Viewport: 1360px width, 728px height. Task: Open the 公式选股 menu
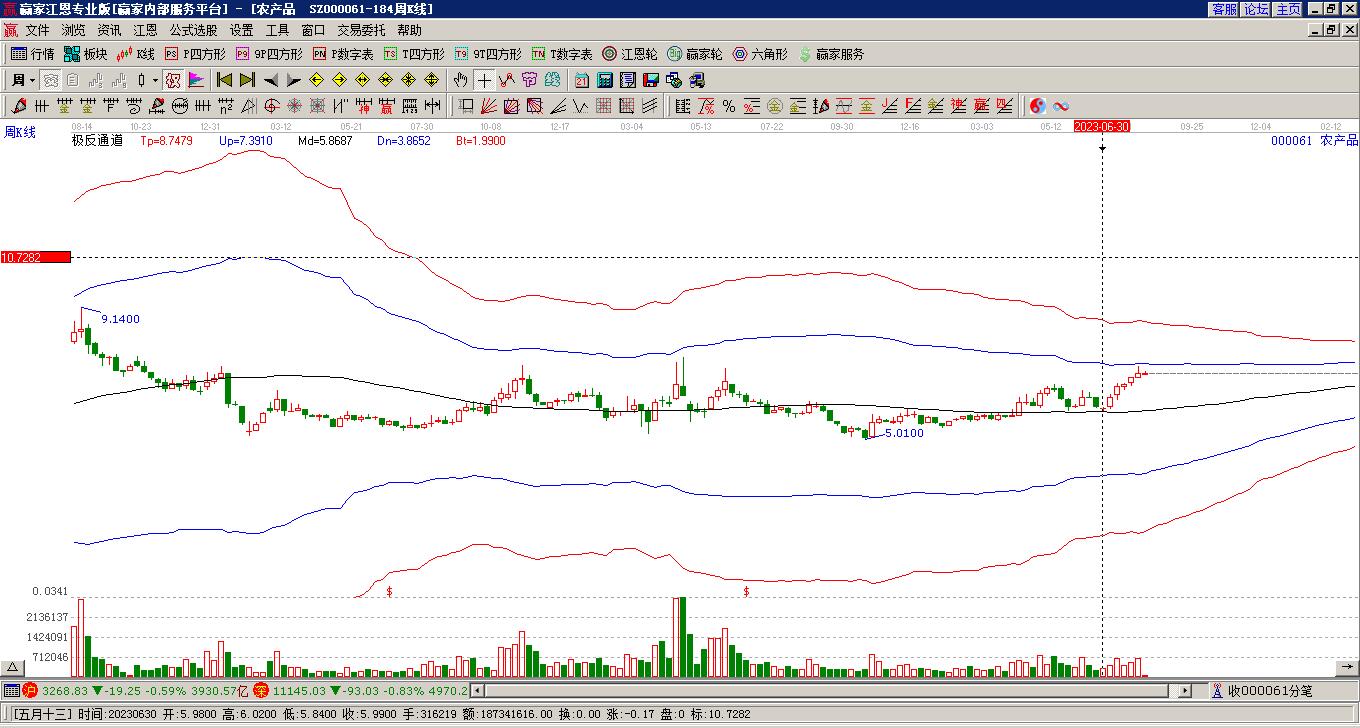pyautogui.click(x=193, y=30)
